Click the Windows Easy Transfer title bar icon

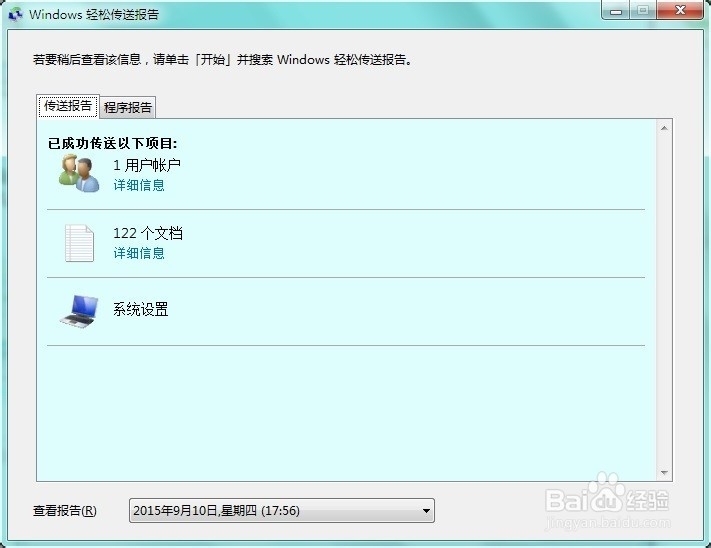15,14
